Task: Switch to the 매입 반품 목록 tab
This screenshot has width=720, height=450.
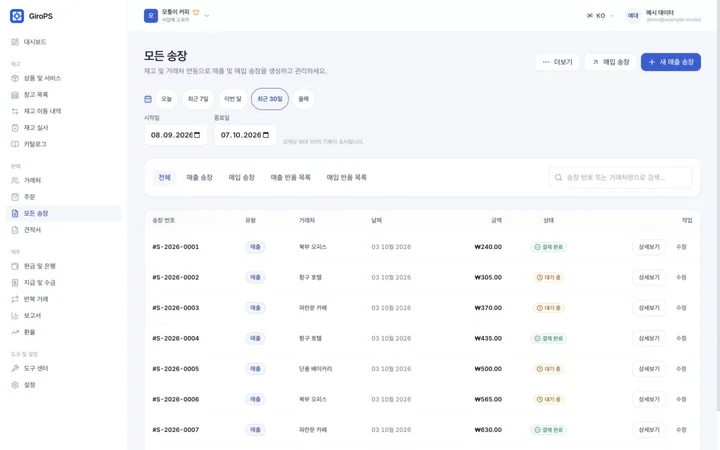Action: coord(347,178)
